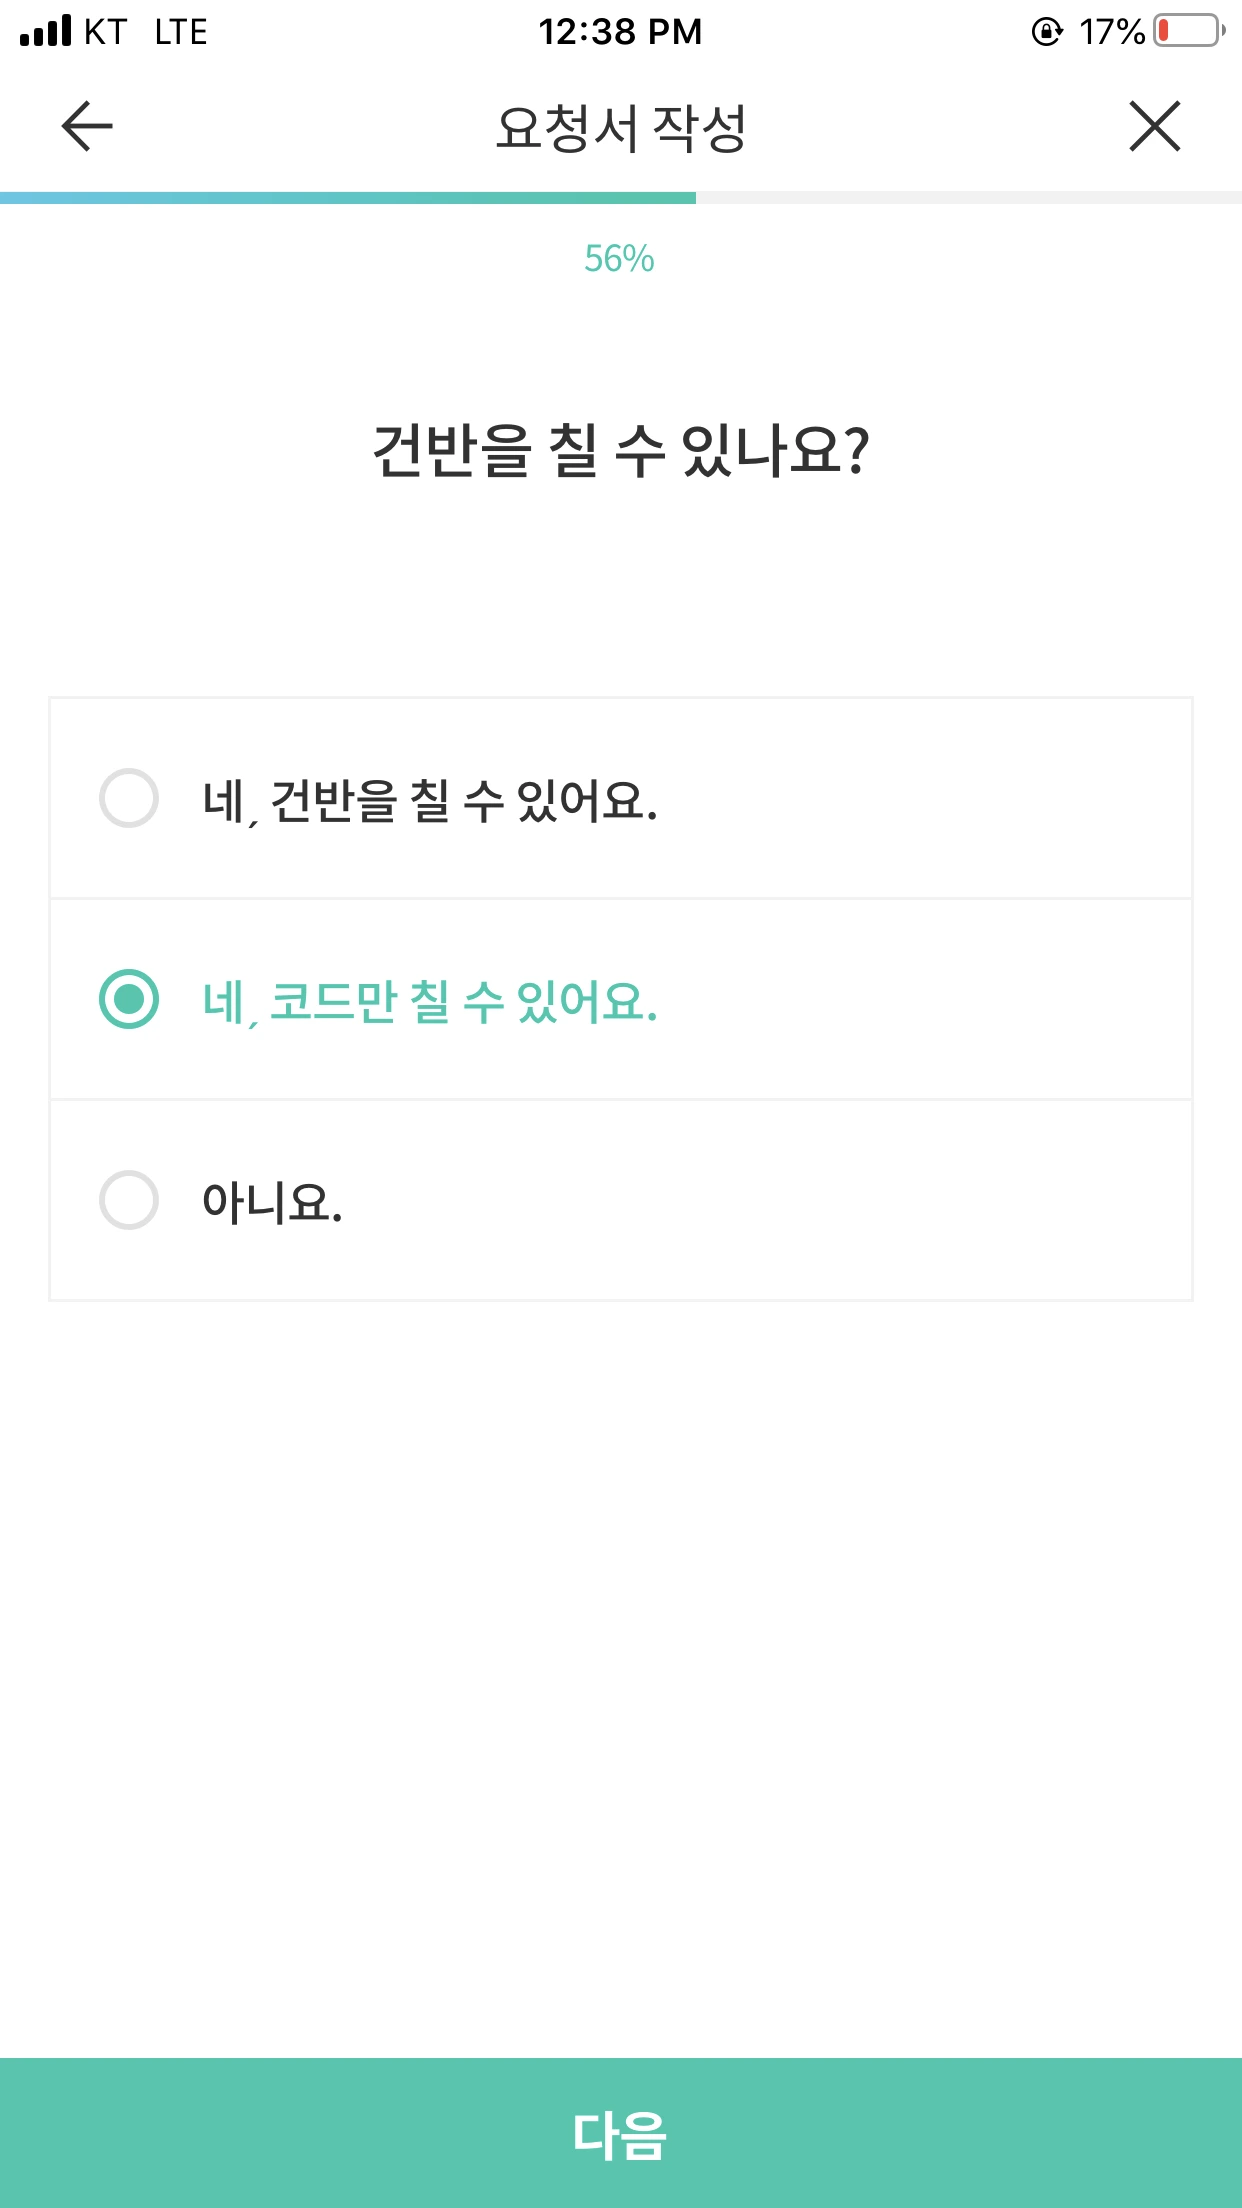Tap the cellular signal strength icon
Image resolution: width=1242 pixels, height=2208 pixels.
46,31
